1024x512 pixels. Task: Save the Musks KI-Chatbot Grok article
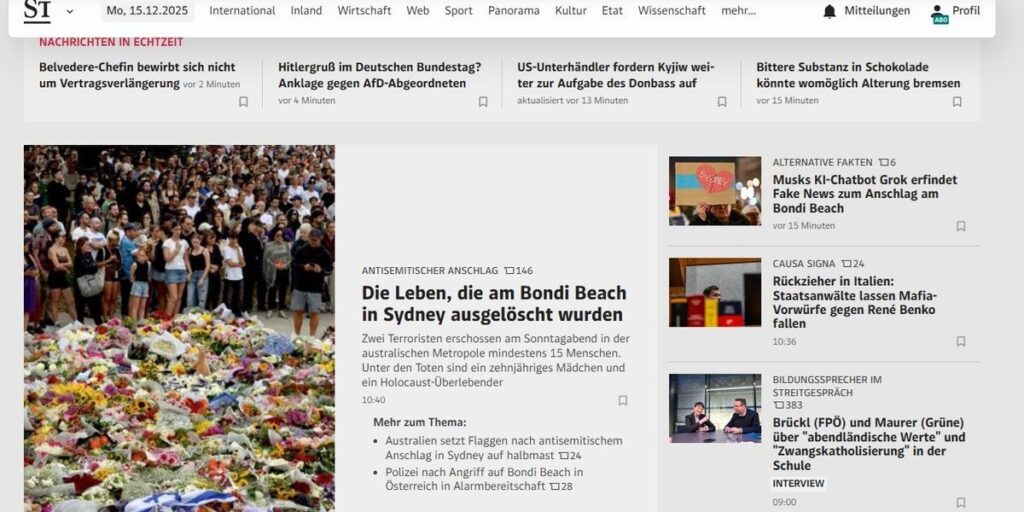(961, 226)
